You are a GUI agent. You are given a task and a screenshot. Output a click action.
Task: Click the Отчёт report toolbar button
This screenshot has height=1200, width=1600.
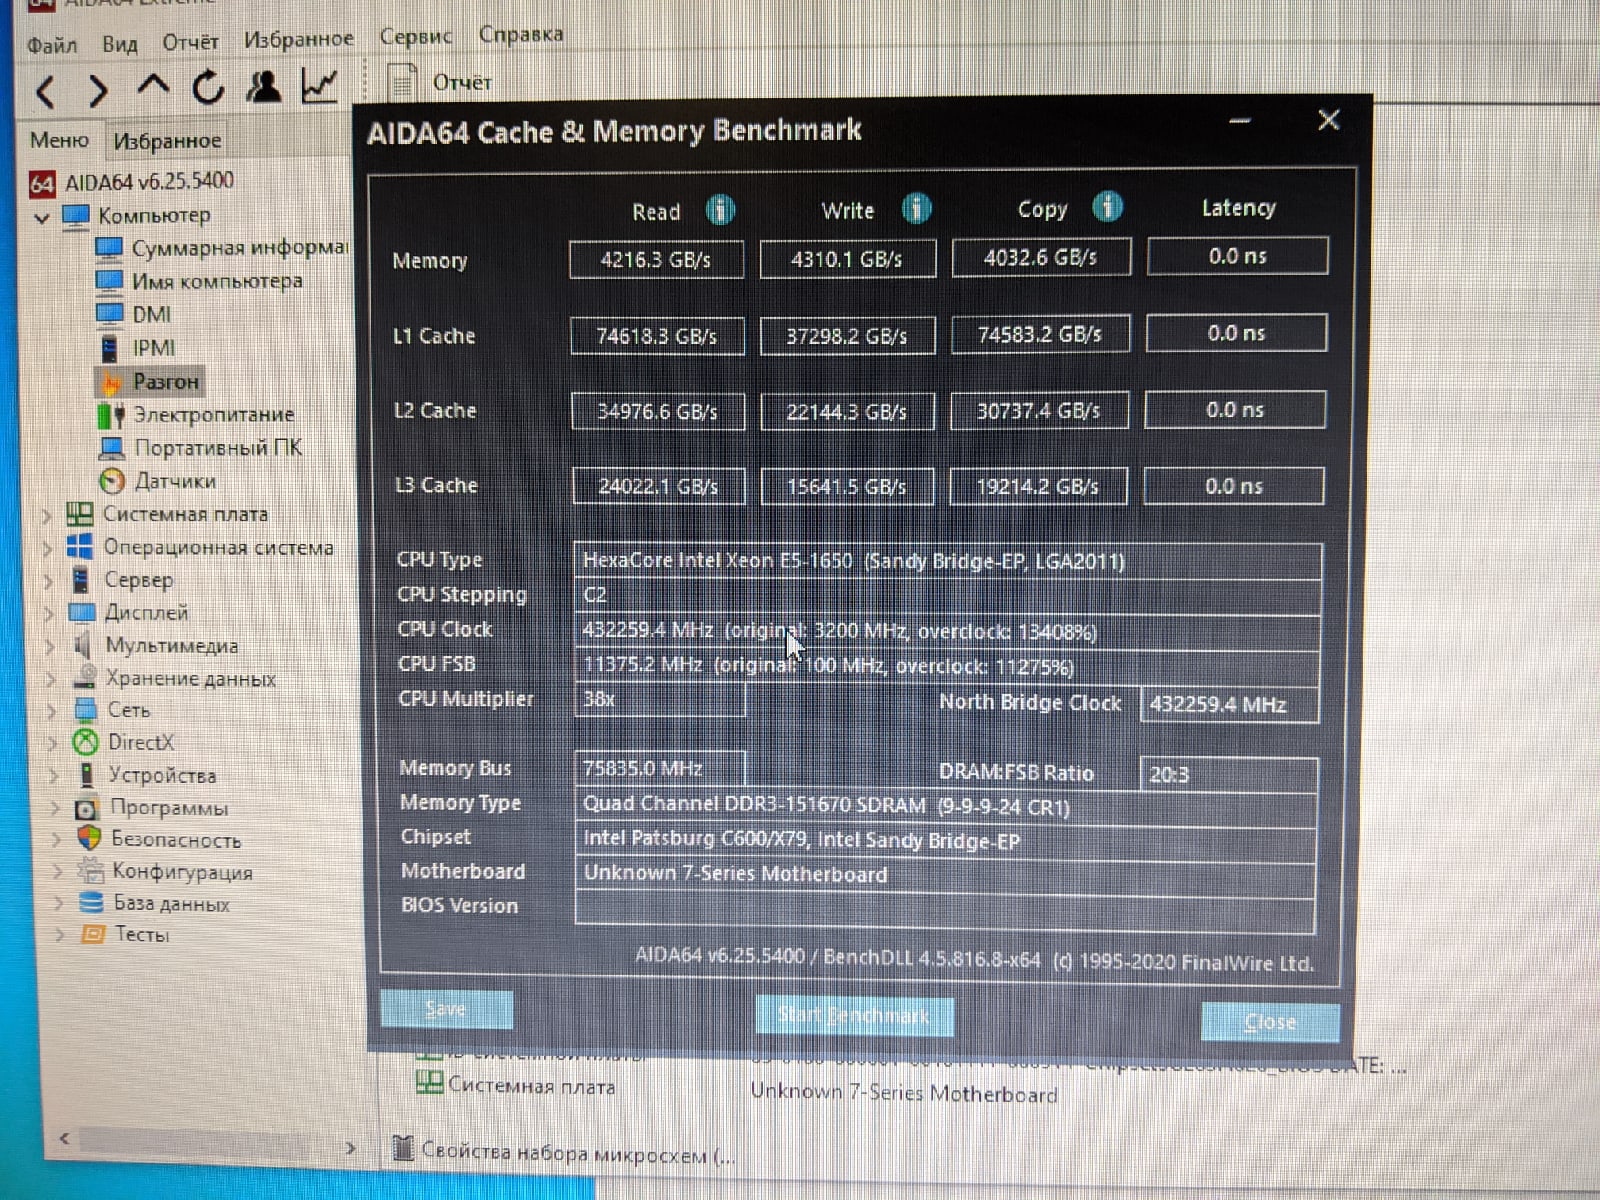(440, 82)
